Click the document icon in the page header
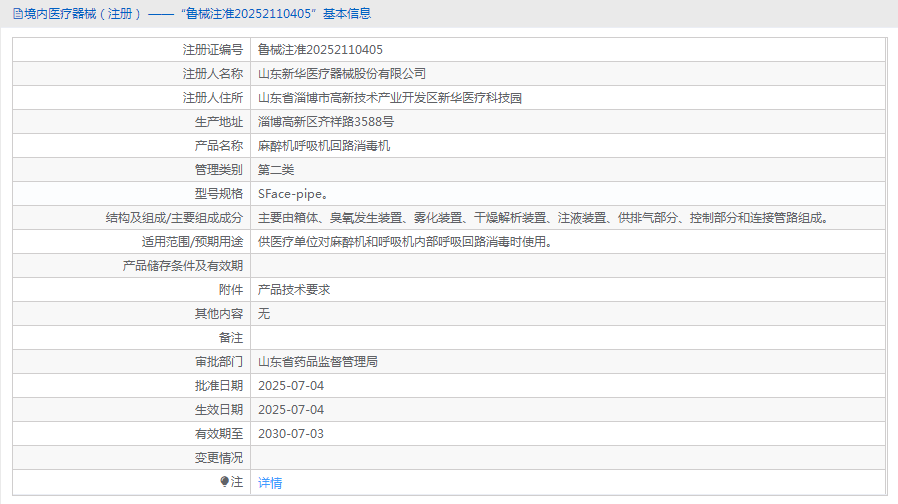898x504 pixels. (18, 14)
